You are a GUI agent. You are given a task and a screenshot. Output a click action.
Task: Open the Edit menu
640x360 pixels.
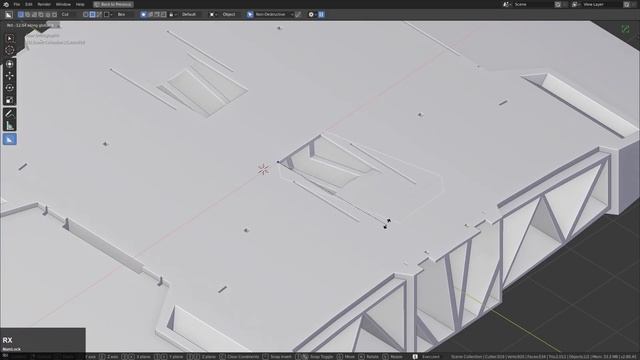click(x=29, y=4)
